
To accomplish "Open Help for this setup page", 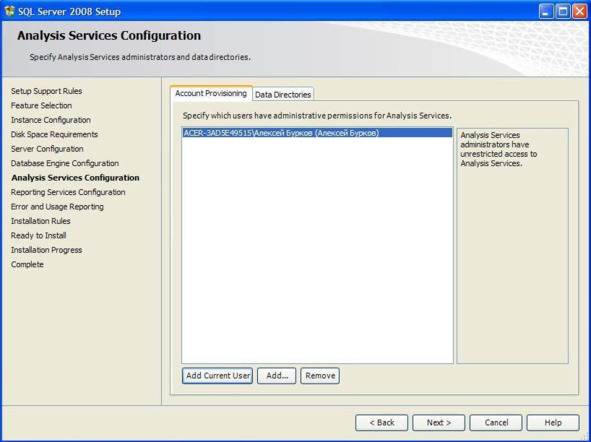I will click(x=553, y=423).
